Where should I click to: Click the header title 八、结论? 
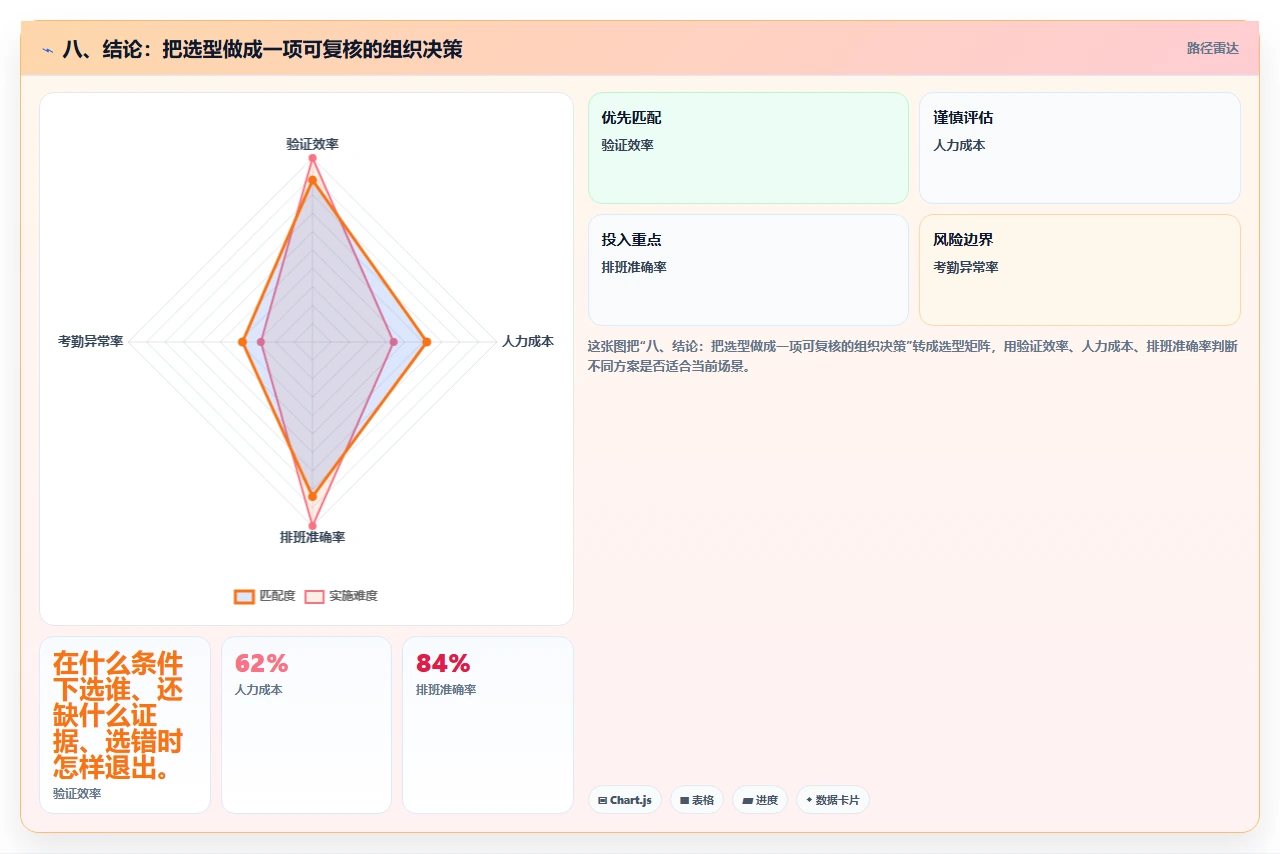click(x=262, y=49)
